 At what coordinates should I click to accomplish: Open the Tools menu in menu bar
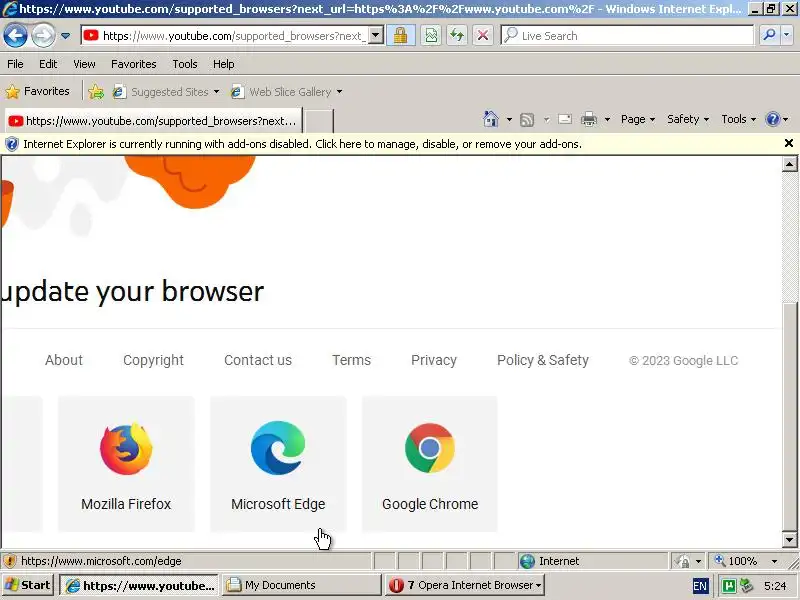coord(185,64)
